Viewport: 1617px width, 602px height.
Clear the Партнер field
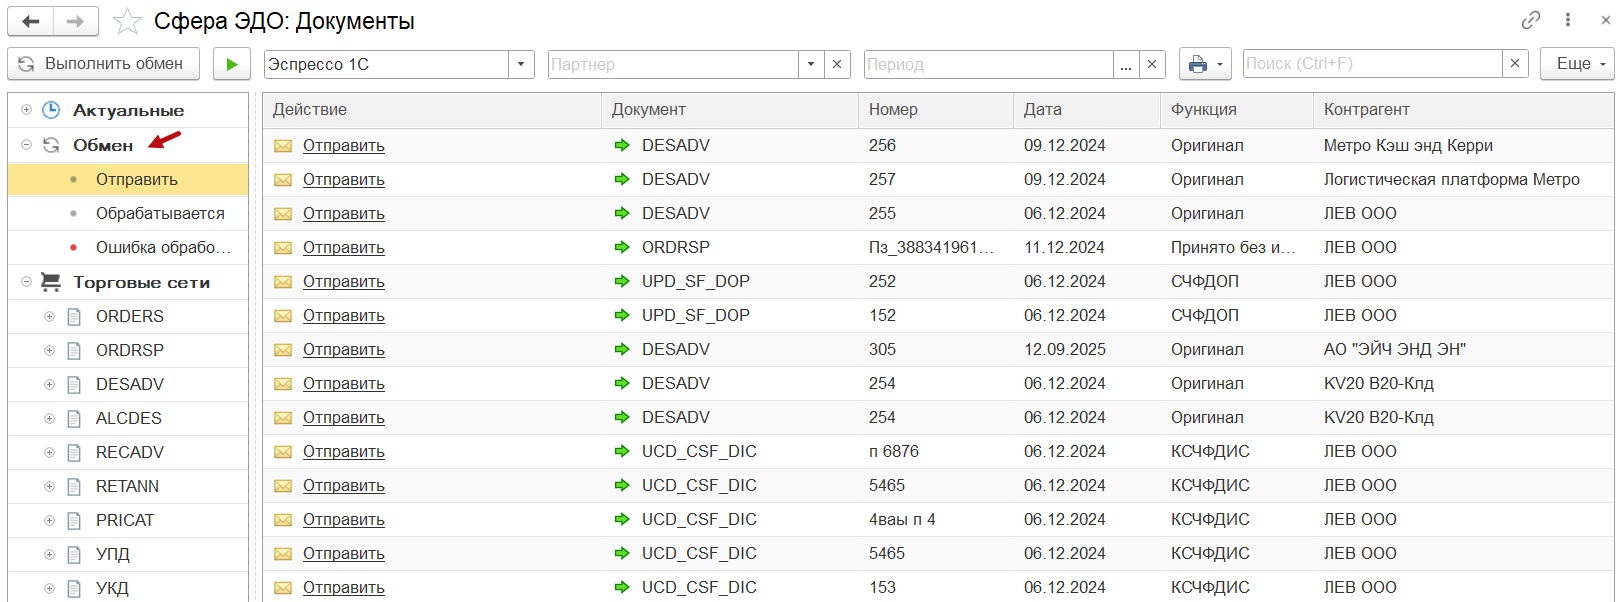(837, 64)
